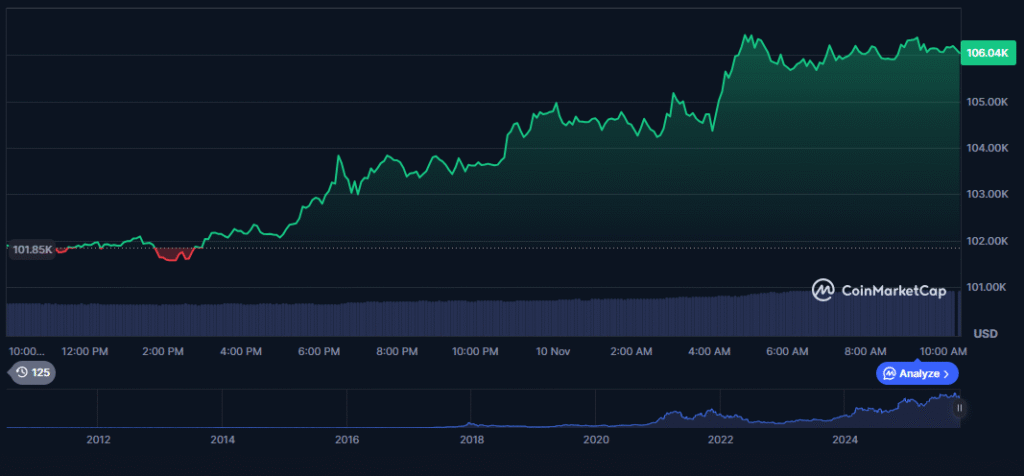Click the CoinMarketCap logo icon on chart

(823, 291)
